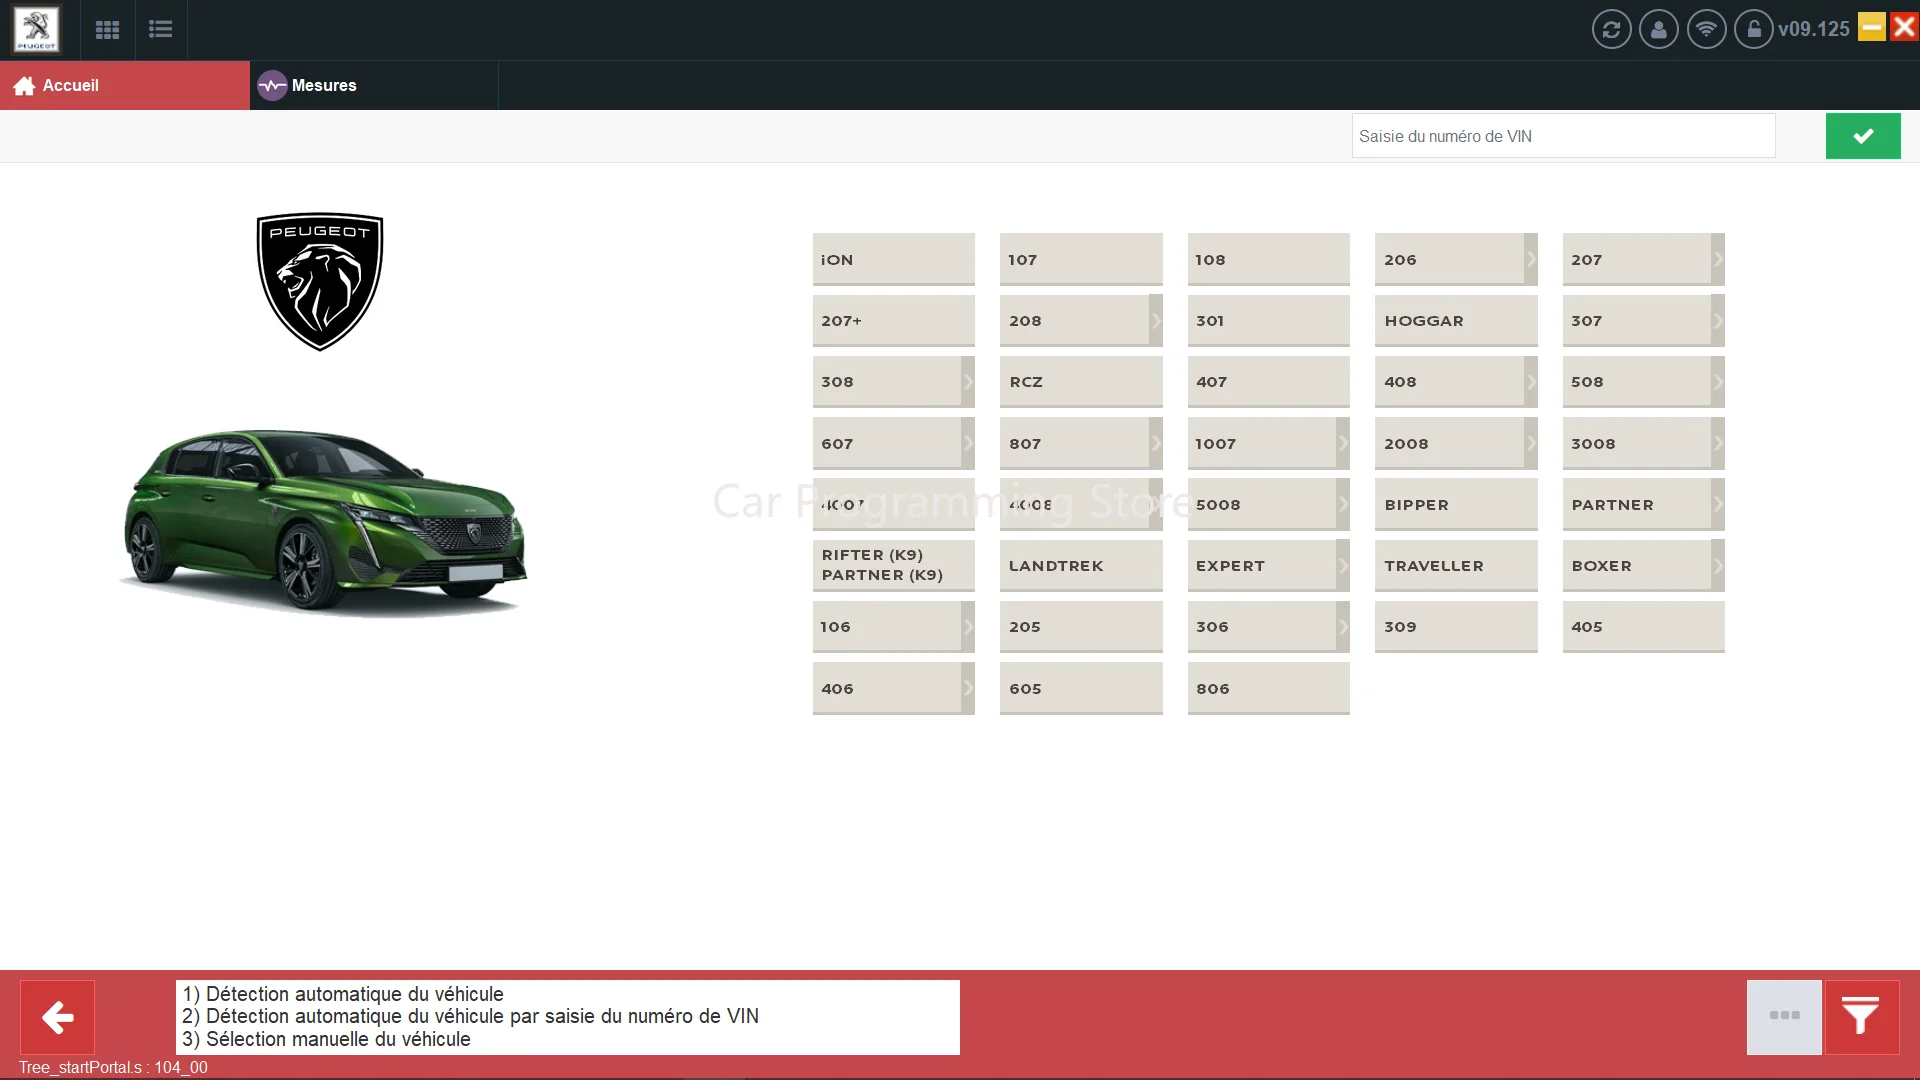Screen dimensions: 1920x1080
Task: Click the Tree_startPortal.s status text
Action: (x=113, y=1067)
